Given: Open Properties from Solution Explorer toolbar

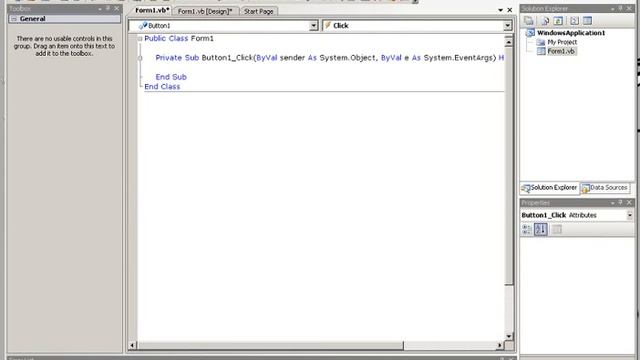Looking at the screenshot, I should 529,21.
